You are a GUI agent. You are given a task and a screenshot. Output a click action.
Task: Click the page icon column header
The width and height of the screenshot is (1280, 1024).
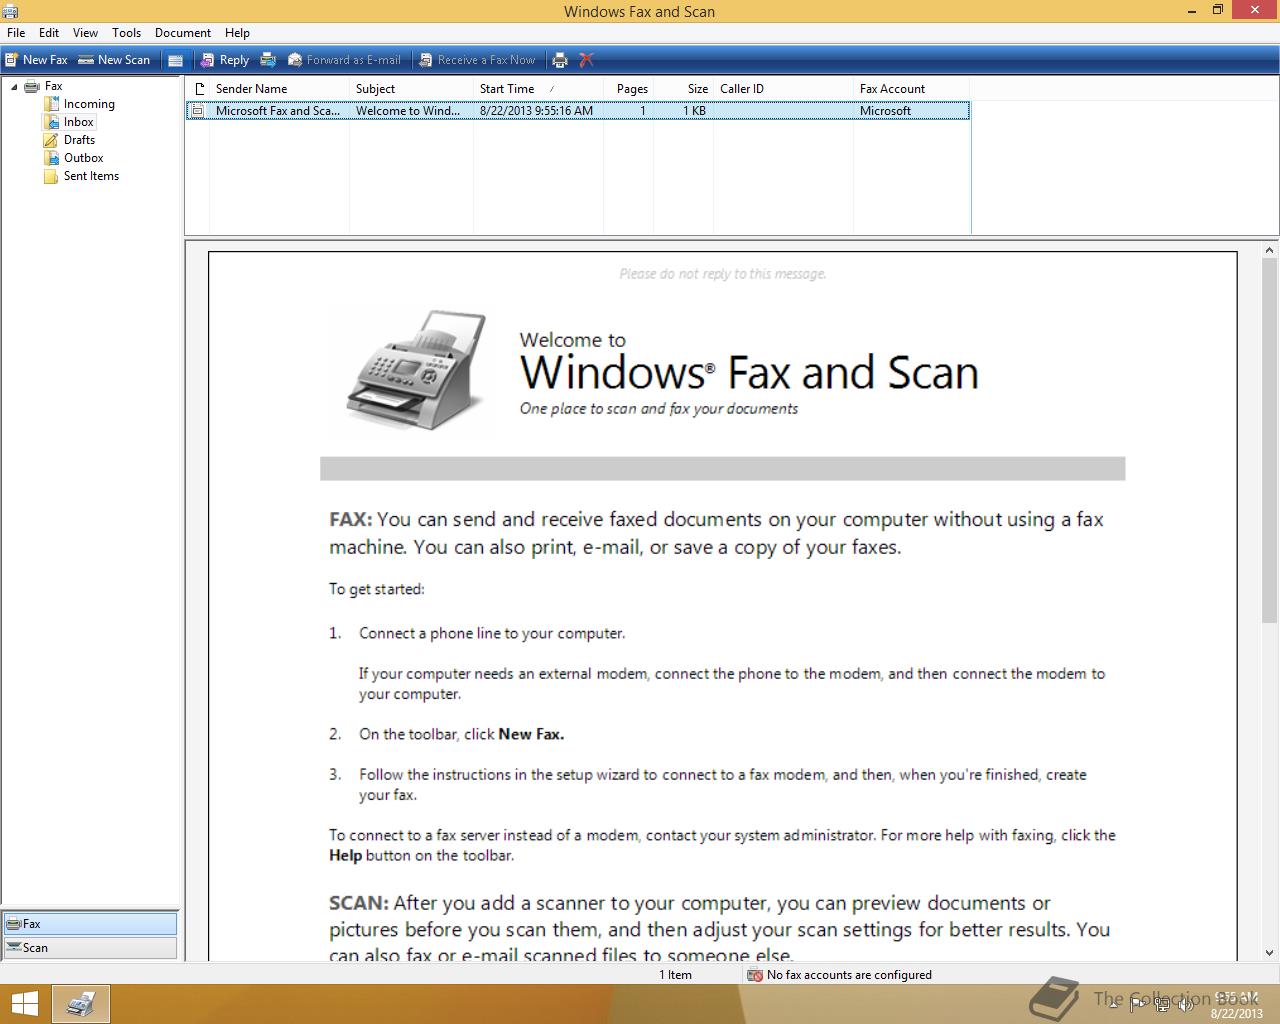[x=198, y=89]
